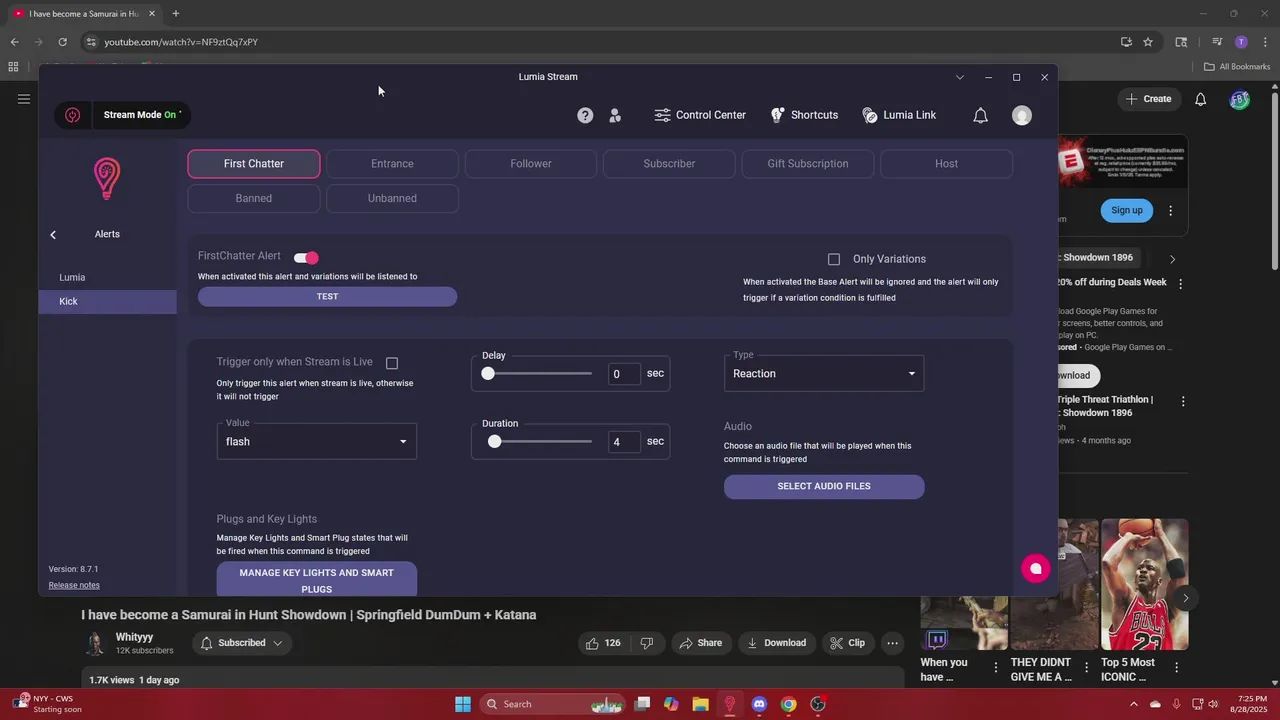Click the Lumia lightbulb logo in sidebar
The width and height of the screenshot is (1280, 720).
[107, 179]
